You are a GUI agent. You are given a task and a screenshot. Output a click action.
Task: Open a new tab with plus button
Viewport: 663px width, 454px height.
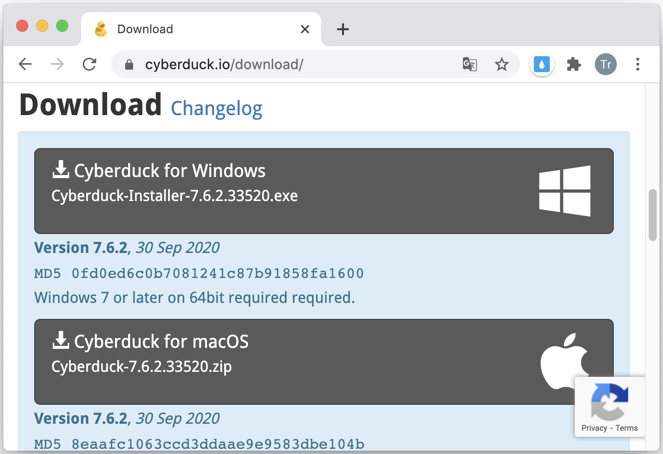point(342,29)
